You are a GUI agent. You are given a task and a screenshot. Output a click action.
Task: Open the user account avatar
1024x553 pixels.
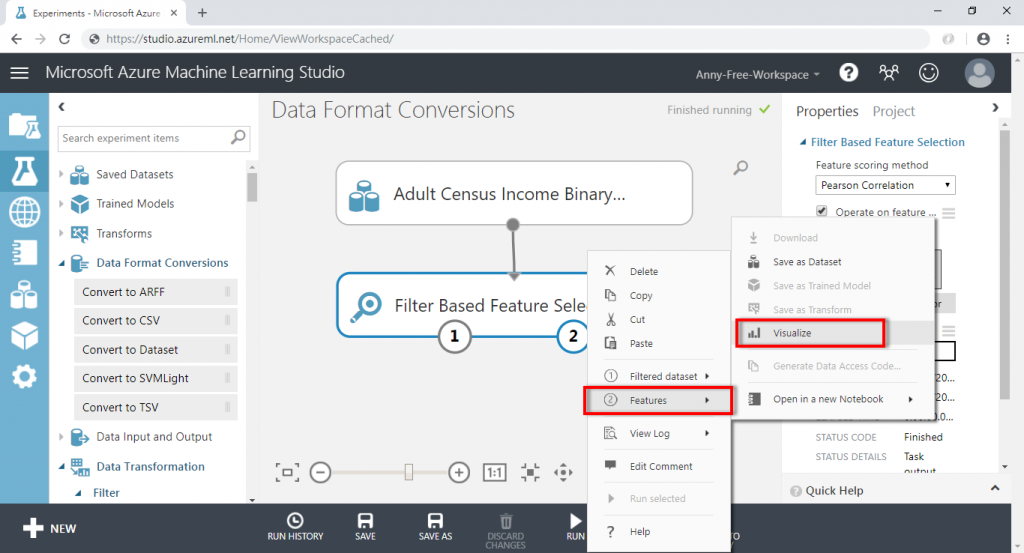[980, 72]
